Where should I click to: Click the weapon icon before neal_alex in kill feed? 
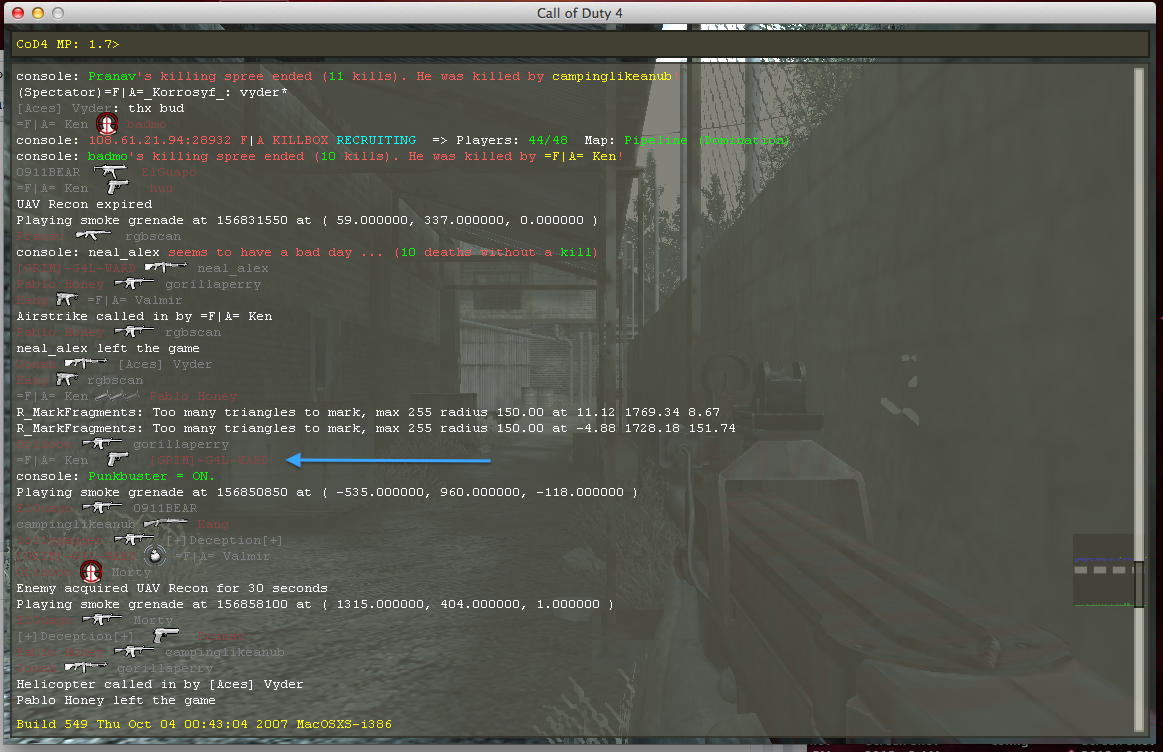(x=166, y=267)
